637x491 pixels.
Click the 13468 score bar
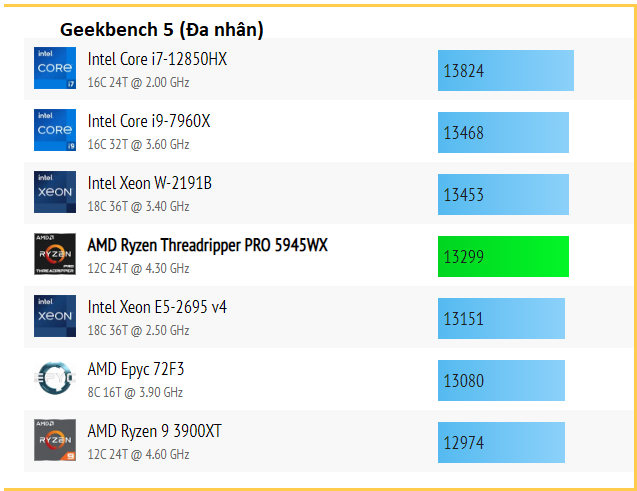coord(503,133)
